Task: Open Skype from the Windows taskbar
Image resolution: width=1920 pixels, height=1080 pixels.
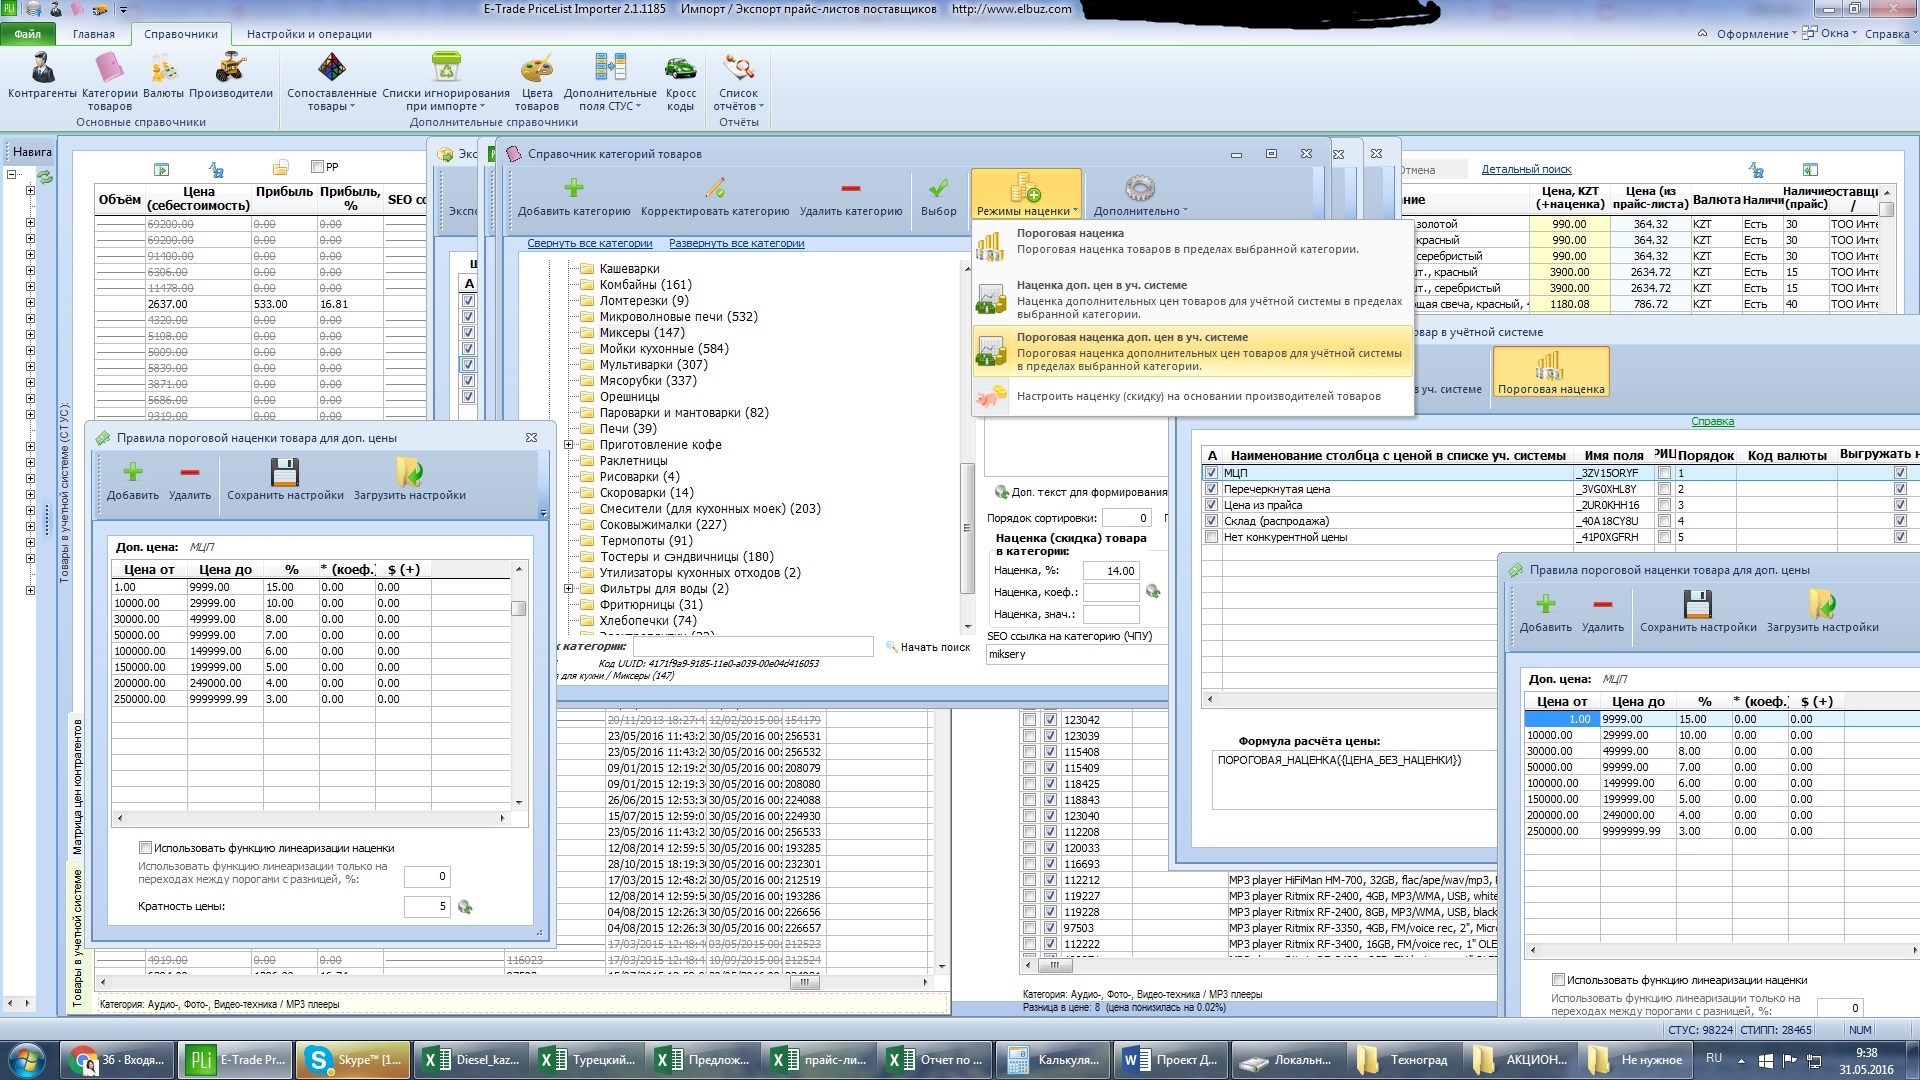Action: 352,1060
